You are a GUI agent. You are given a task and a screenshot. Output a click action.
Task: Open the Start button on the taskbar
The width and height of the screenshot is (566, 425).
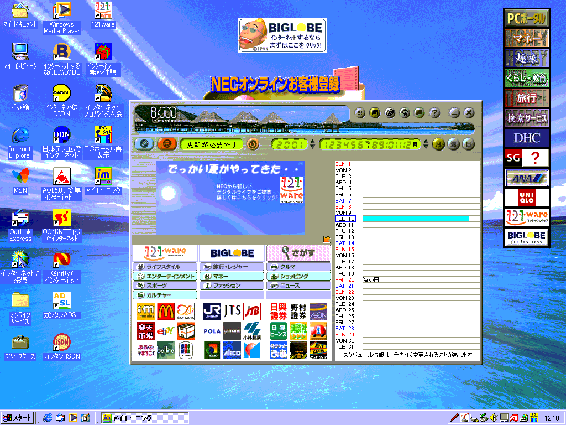tap(17, 418)
